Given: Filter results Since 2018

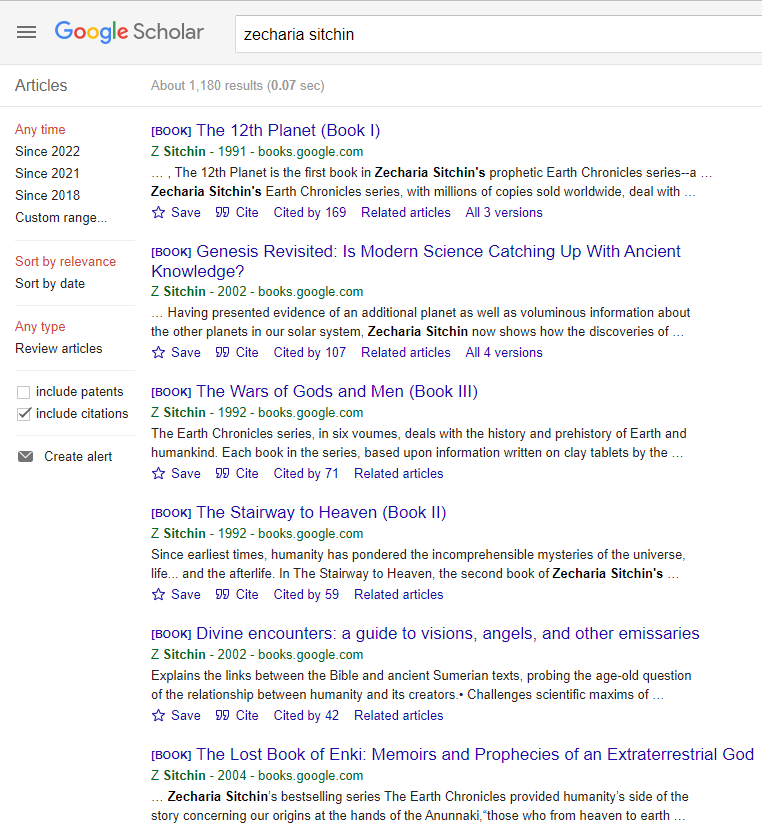Looking at the screenshot, I should coord(47,195).
